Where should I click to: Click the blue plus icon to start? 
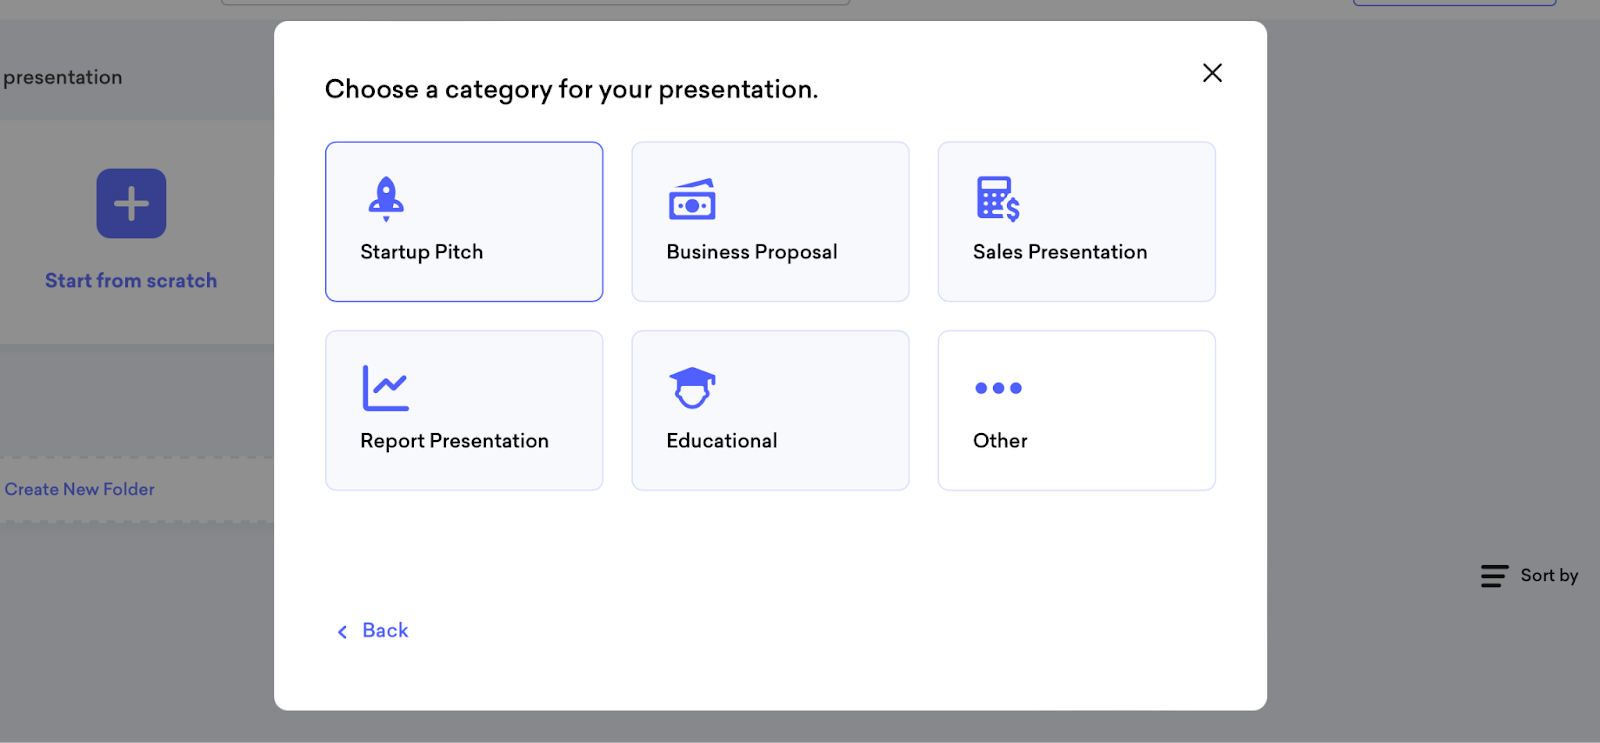pyautogui.click(x=131, y=204)
